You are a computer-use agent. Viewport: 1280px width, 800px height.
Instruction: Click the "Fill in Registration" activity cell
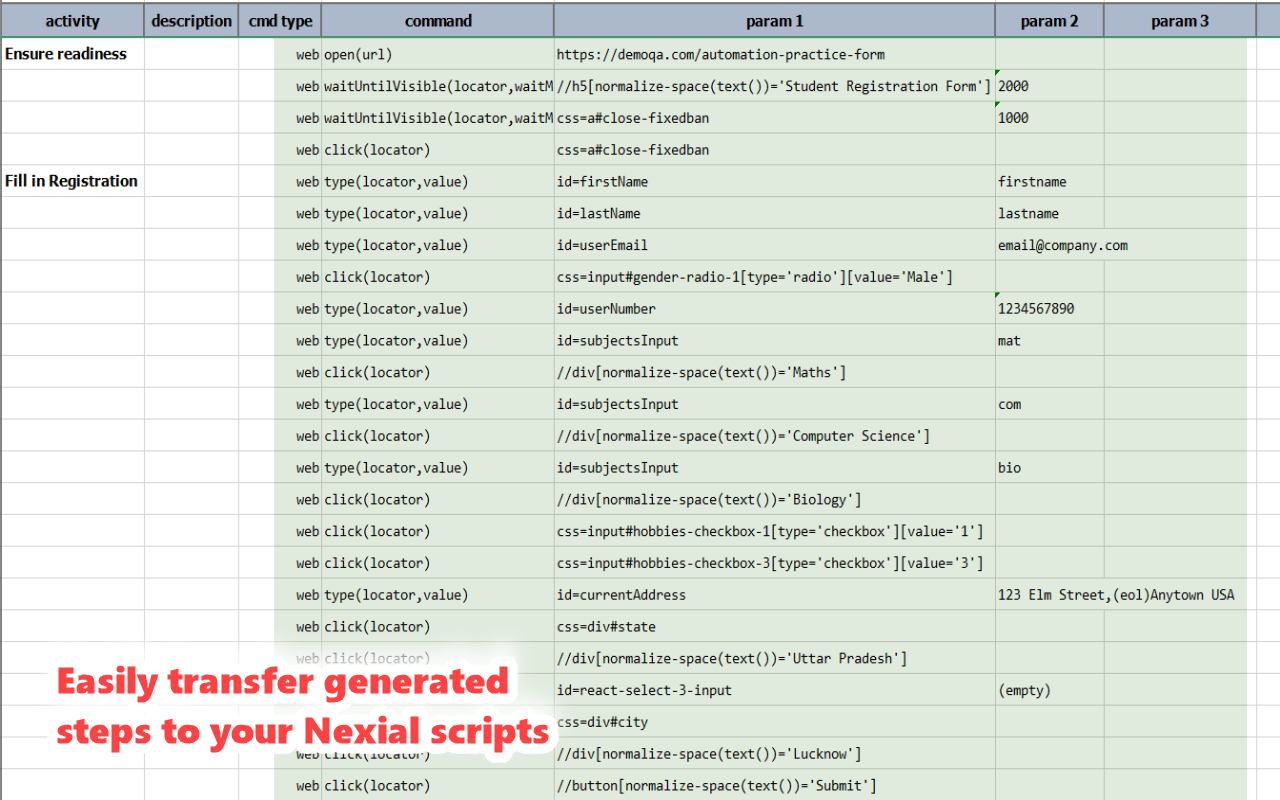click(71, 181)
